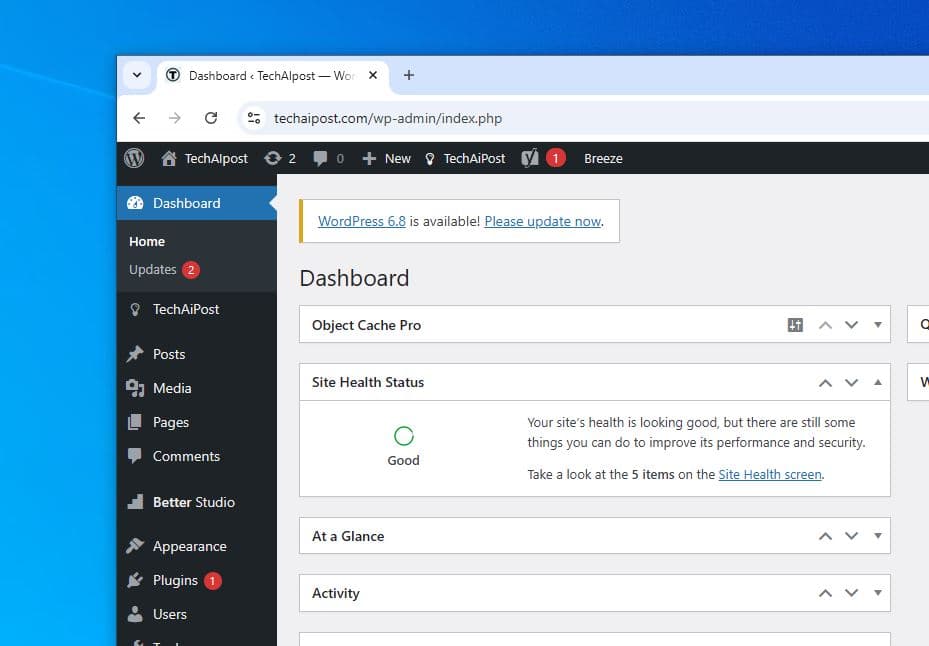Open the TechAIpost site home link
Image resolution: width=929 pixels, height=646 pixels.
(204, 158)
